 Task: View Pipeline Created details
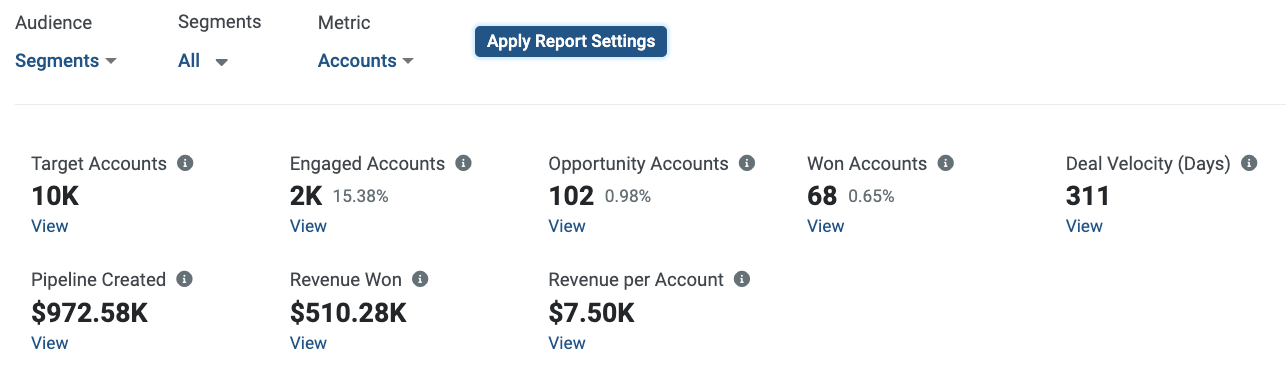[x=50, y=343]
